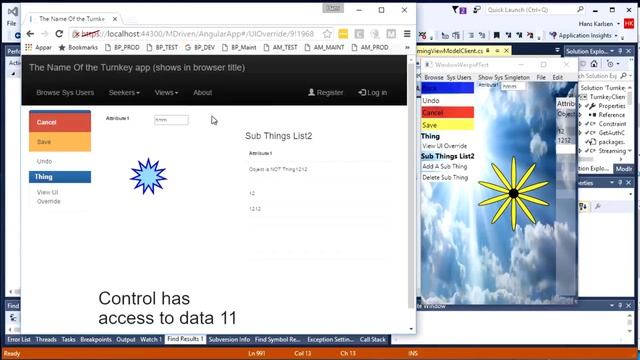Click the yellow extension icon in the browser toolbar
The image size is (640, 360).
coord(343,34)
